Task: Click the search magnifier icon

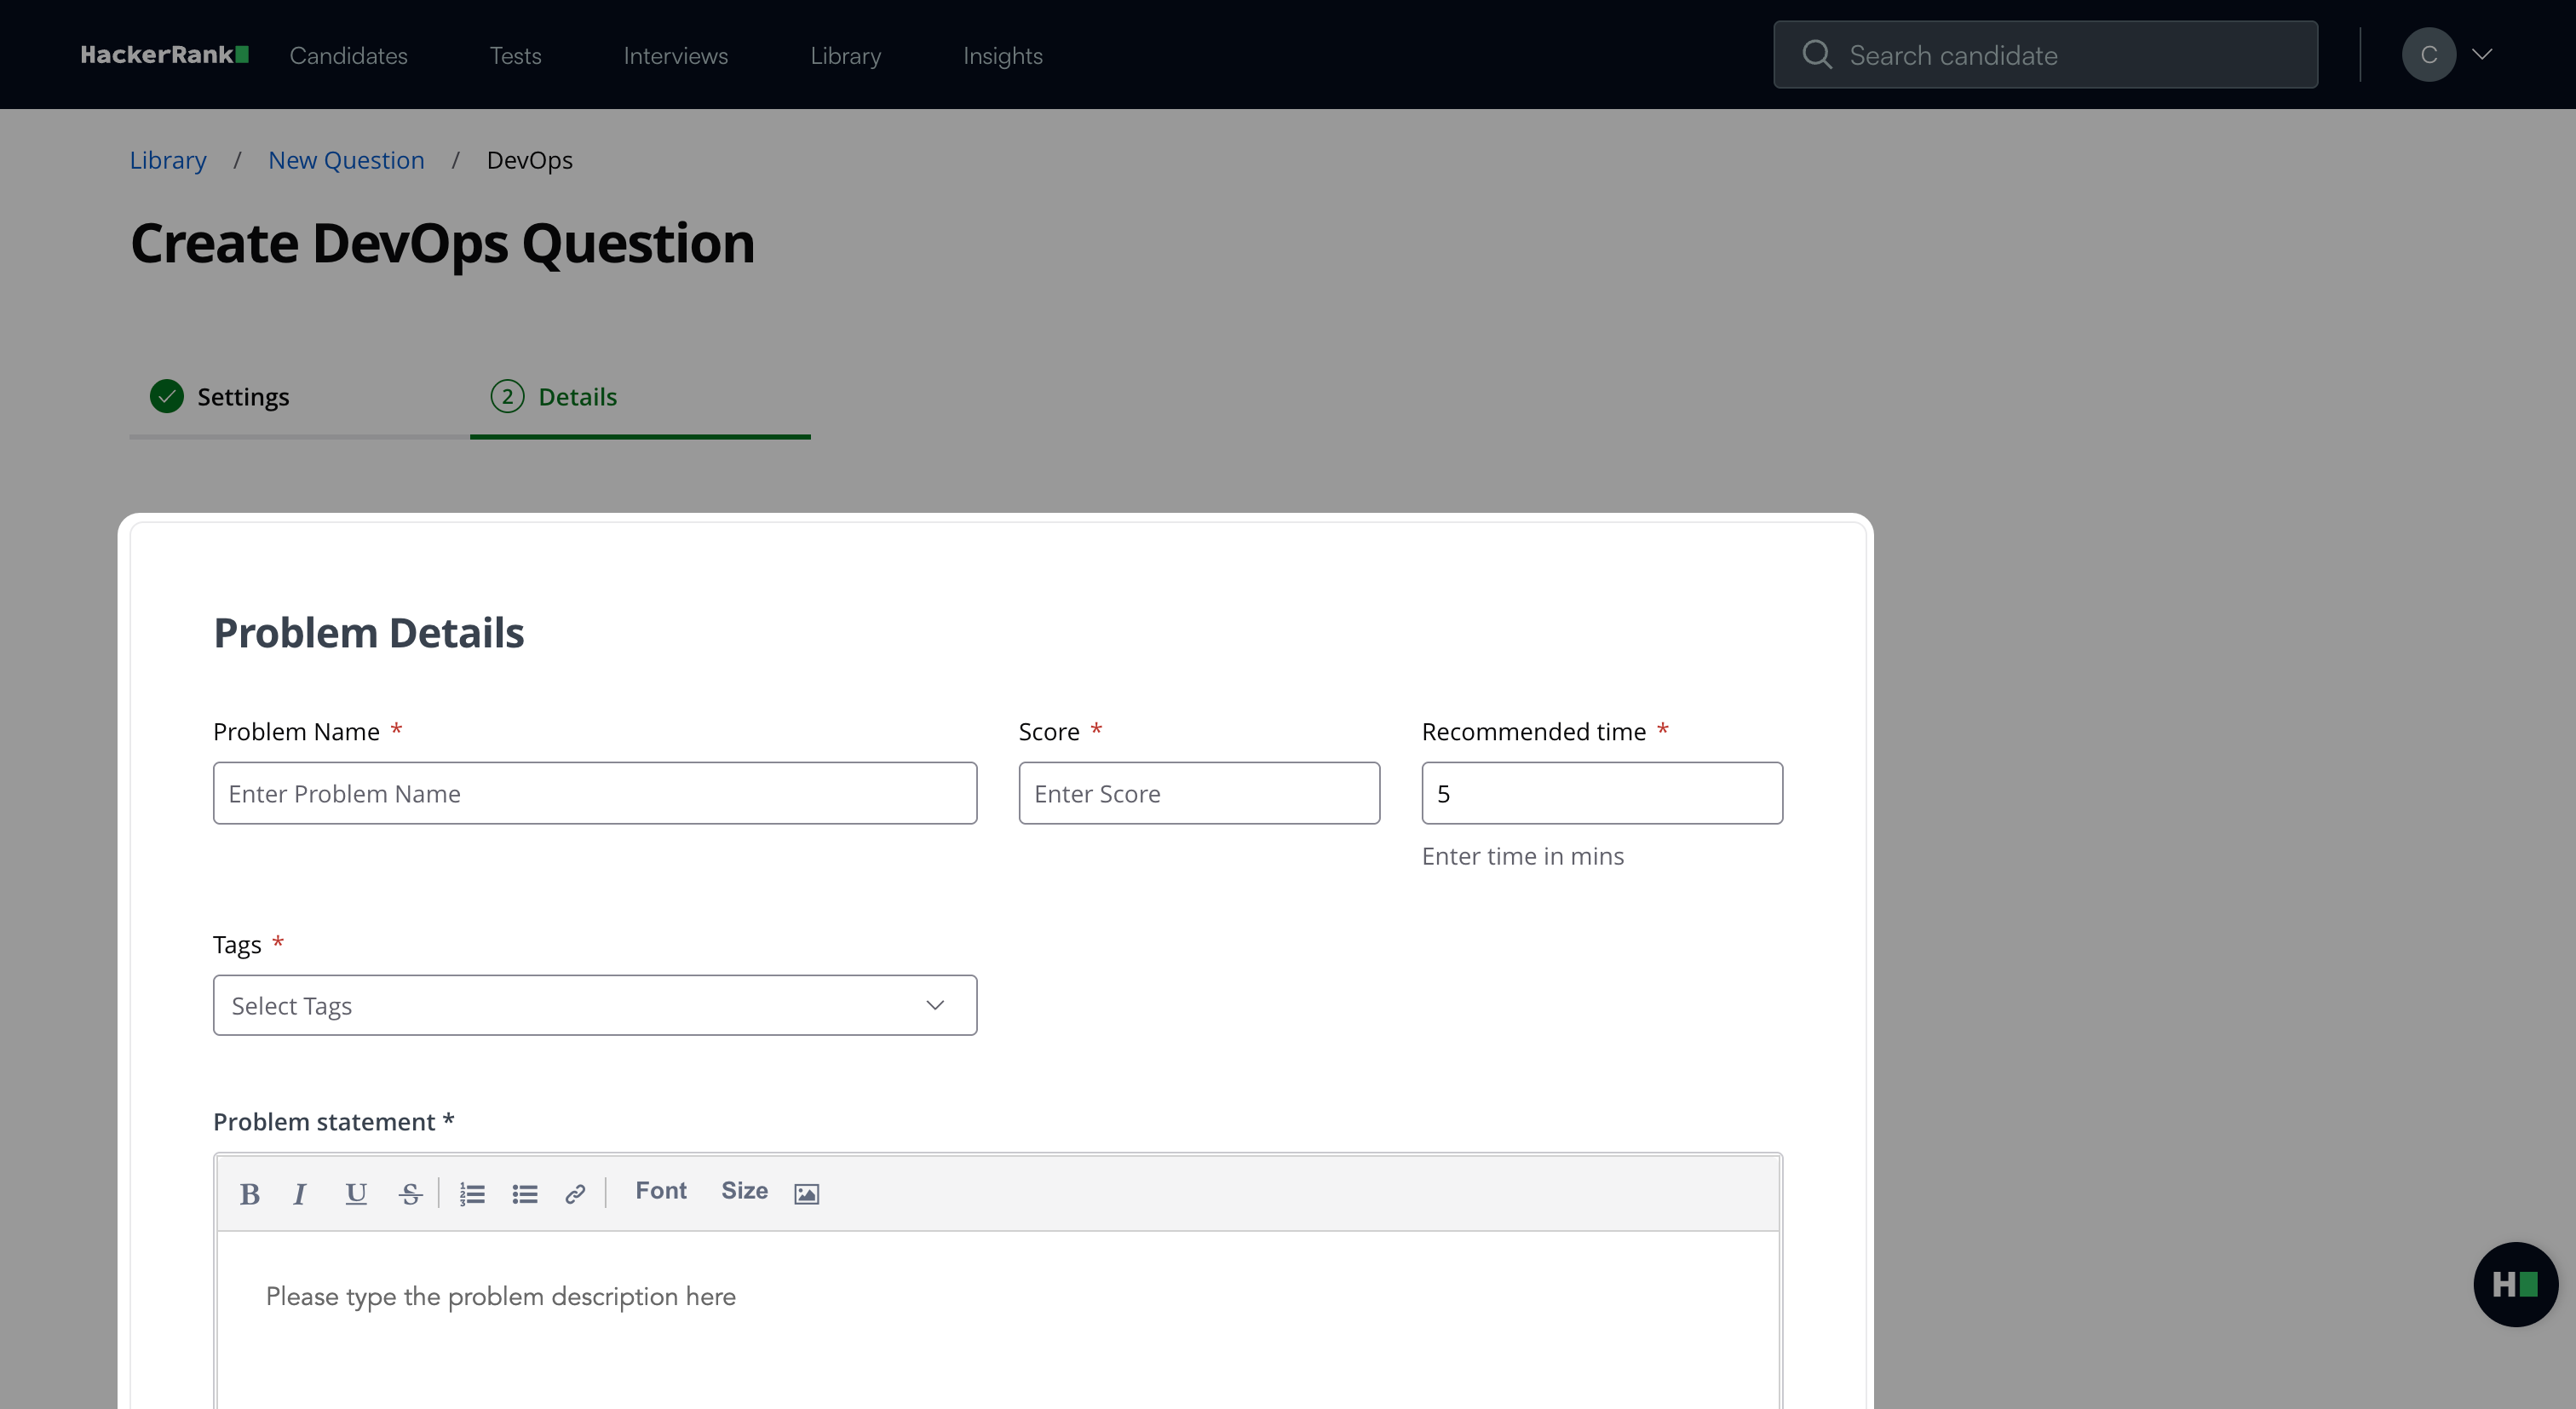Action: point(1817,55)
